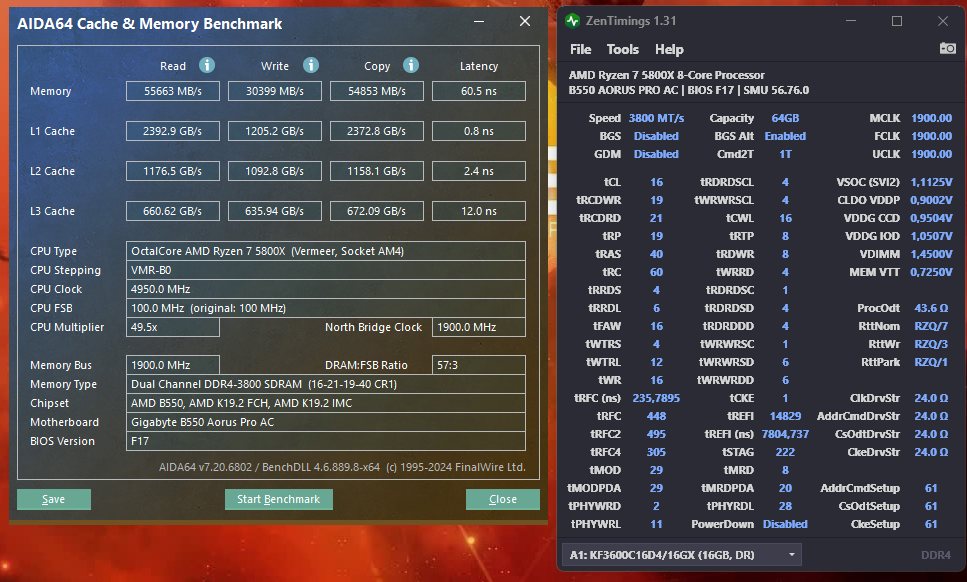Click the ProcOdt value 43.6 Ω
Image resolution: width=967 pixels, height=582 pixels.
931,308
